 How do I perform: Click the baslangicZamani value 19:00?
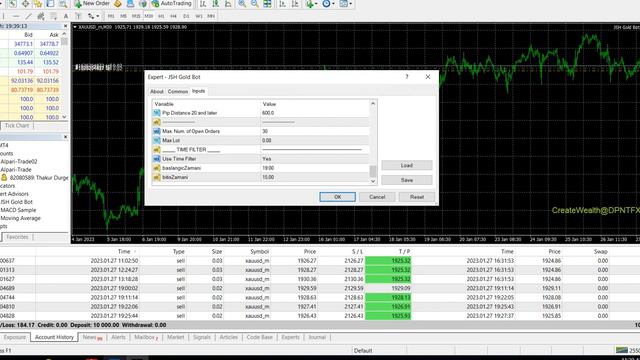point(314,168)
